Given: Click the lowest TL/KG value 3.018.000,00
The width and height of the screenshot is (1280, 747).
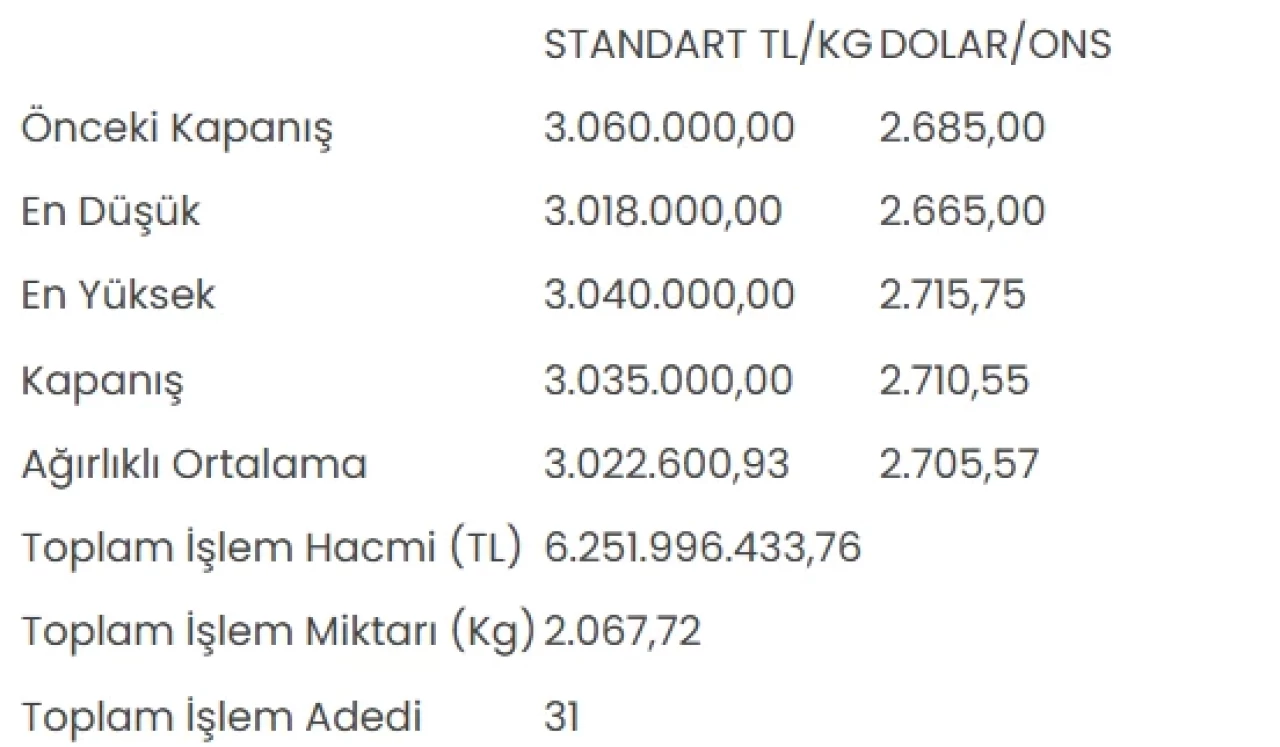Looking at the screenshot, I should [663, 212].
